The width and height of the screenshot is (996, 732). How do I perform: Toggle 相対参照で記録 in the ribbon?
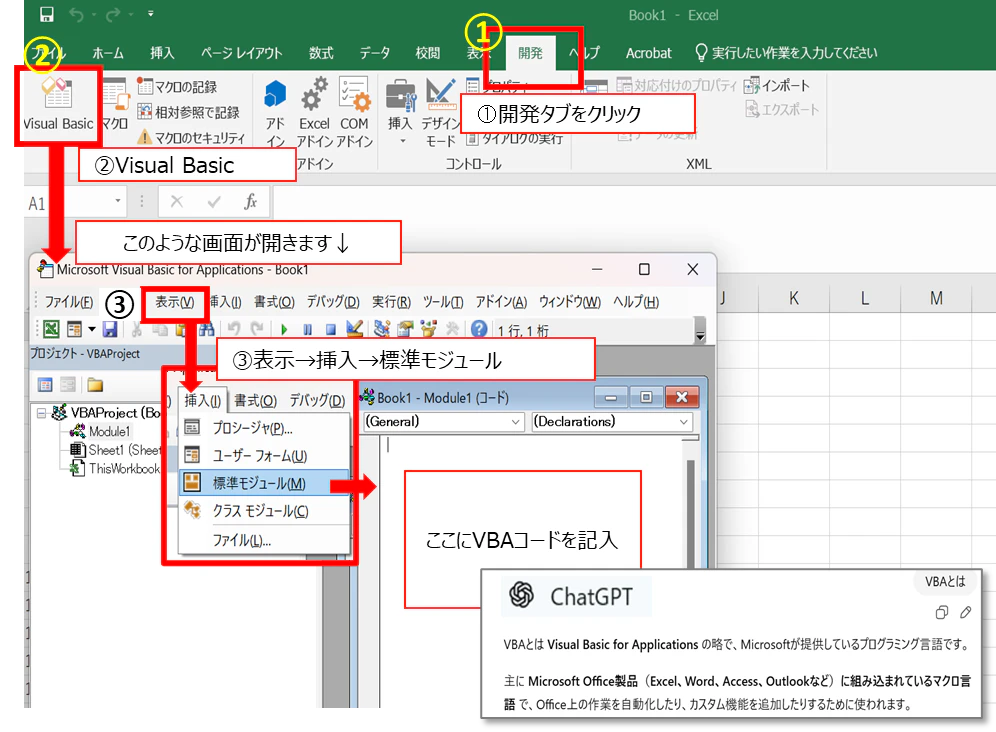(189, 112)
